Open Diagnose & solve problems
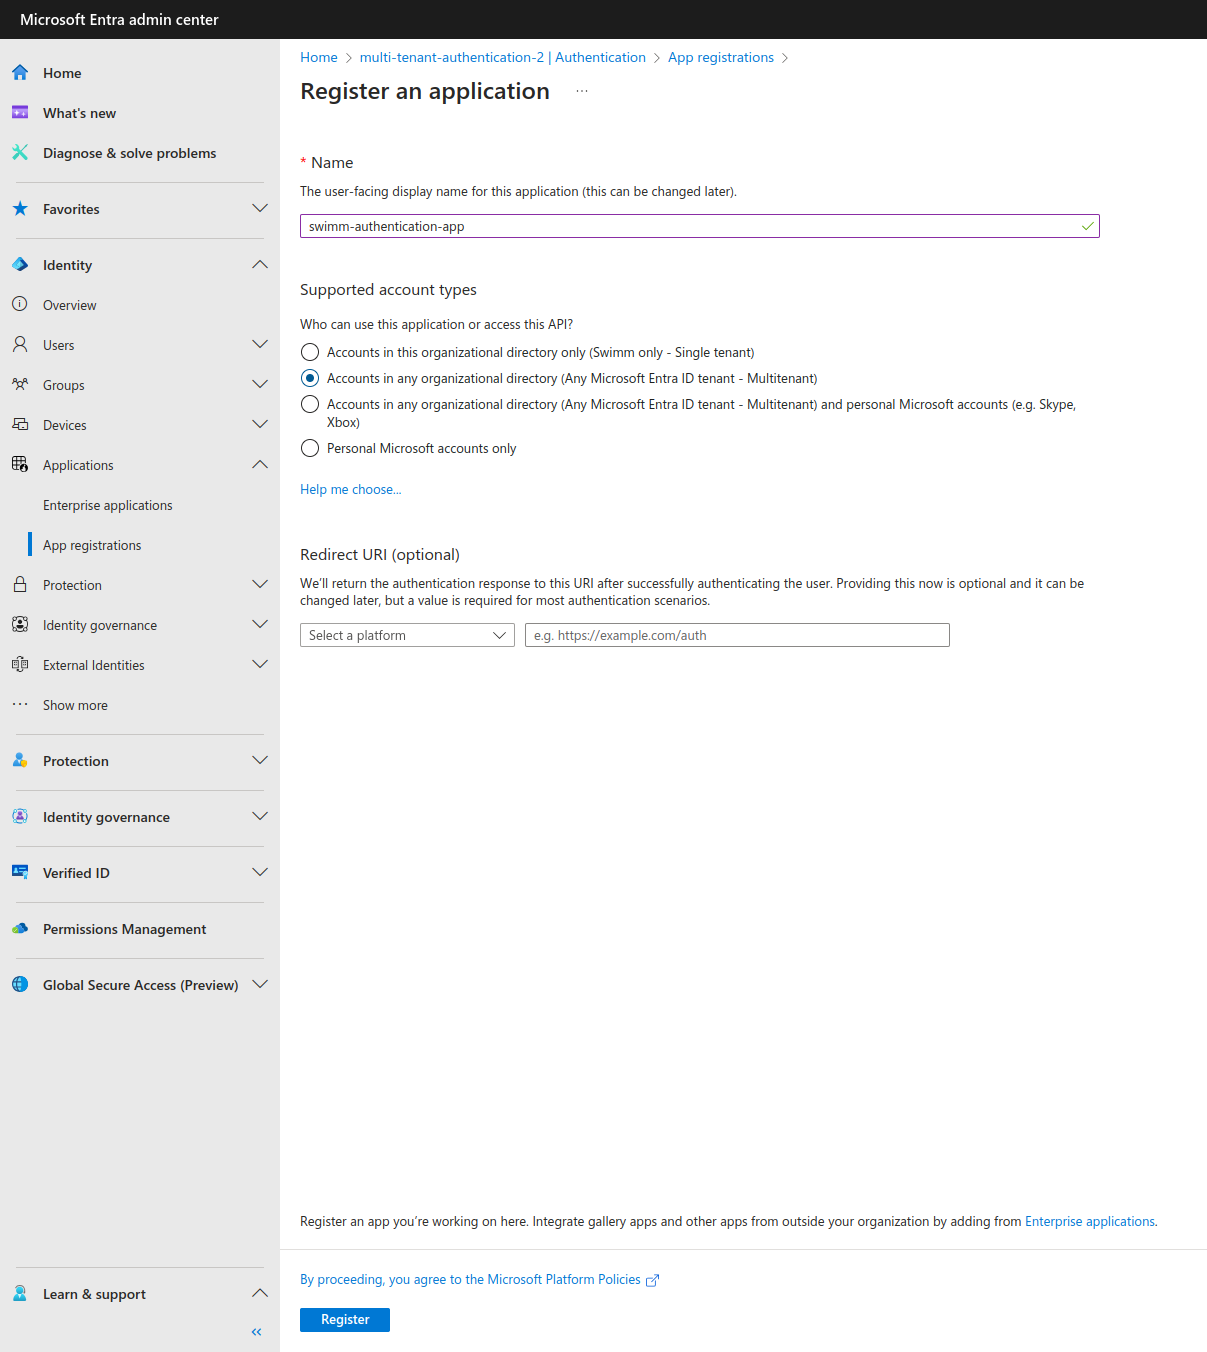The image size is (1207, 1352). (x=129, y=153)
